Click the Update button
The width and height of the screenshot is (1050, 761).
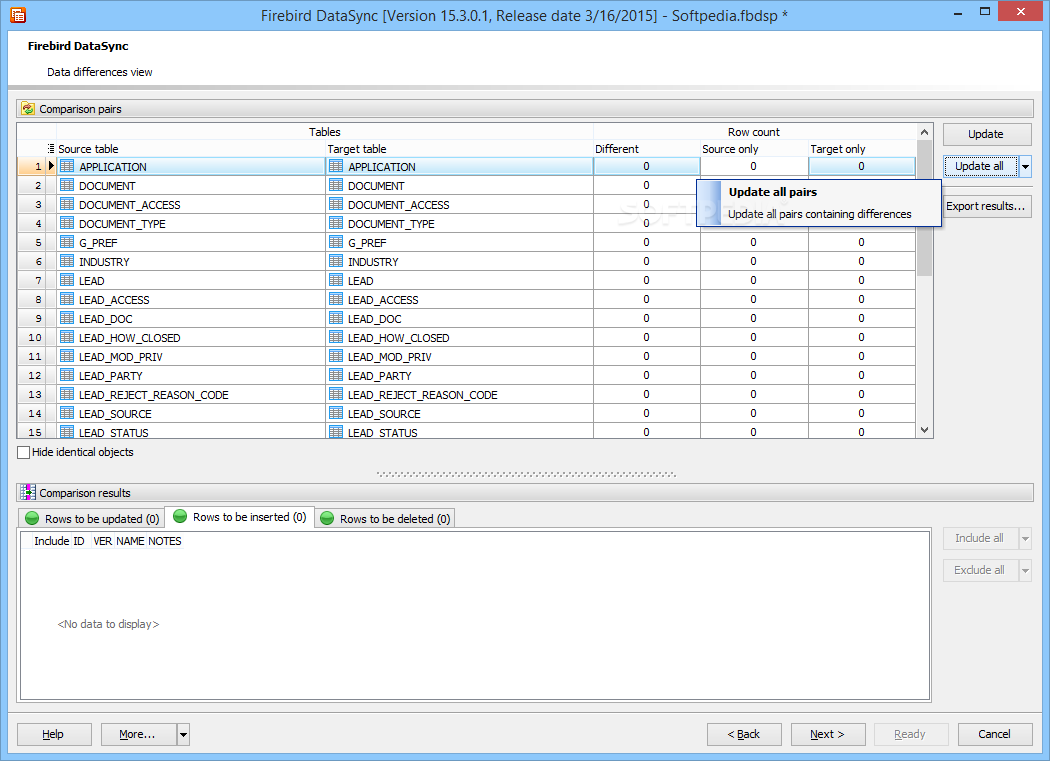[x=986, y=134]
